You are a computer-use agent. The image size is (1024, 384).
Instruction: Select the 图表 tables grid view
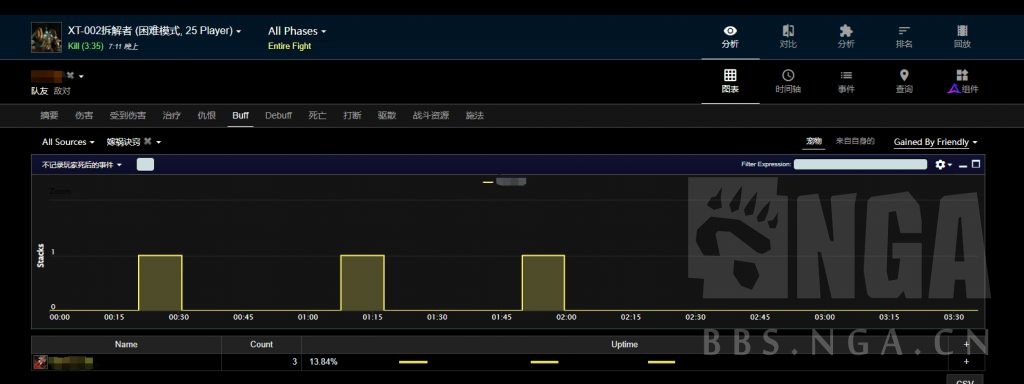coord(730,82)
